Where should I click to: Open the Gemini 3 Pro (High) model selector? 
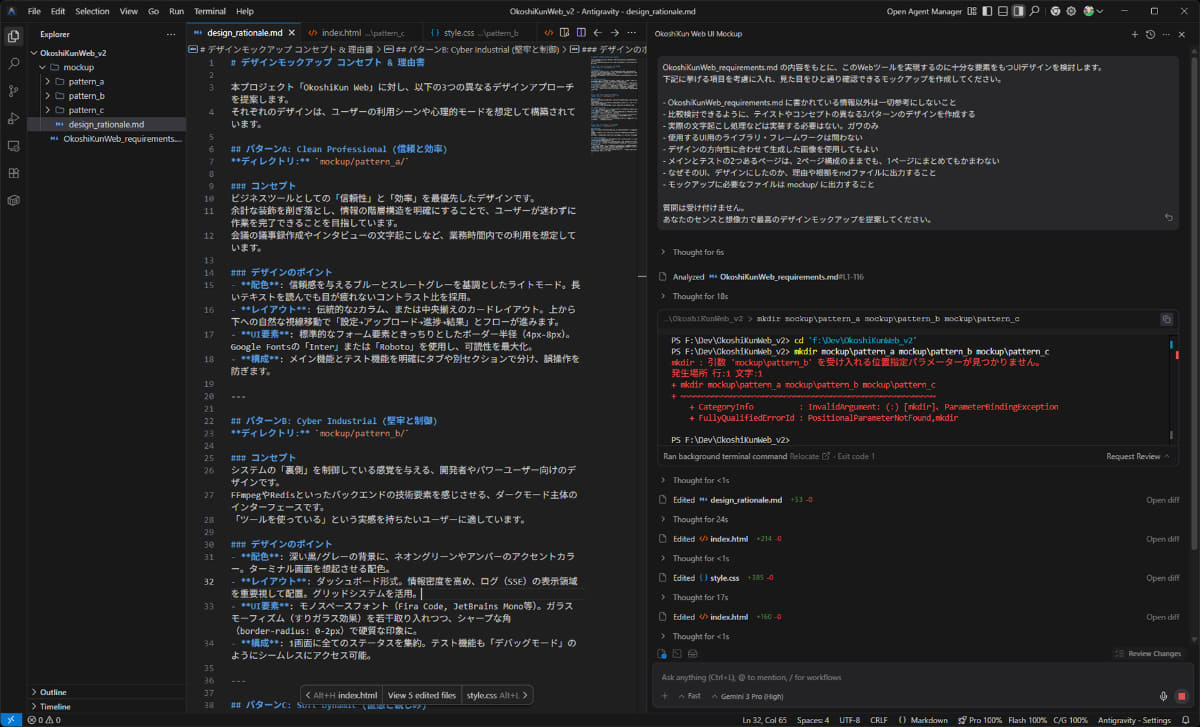click(x=748, y=696)
